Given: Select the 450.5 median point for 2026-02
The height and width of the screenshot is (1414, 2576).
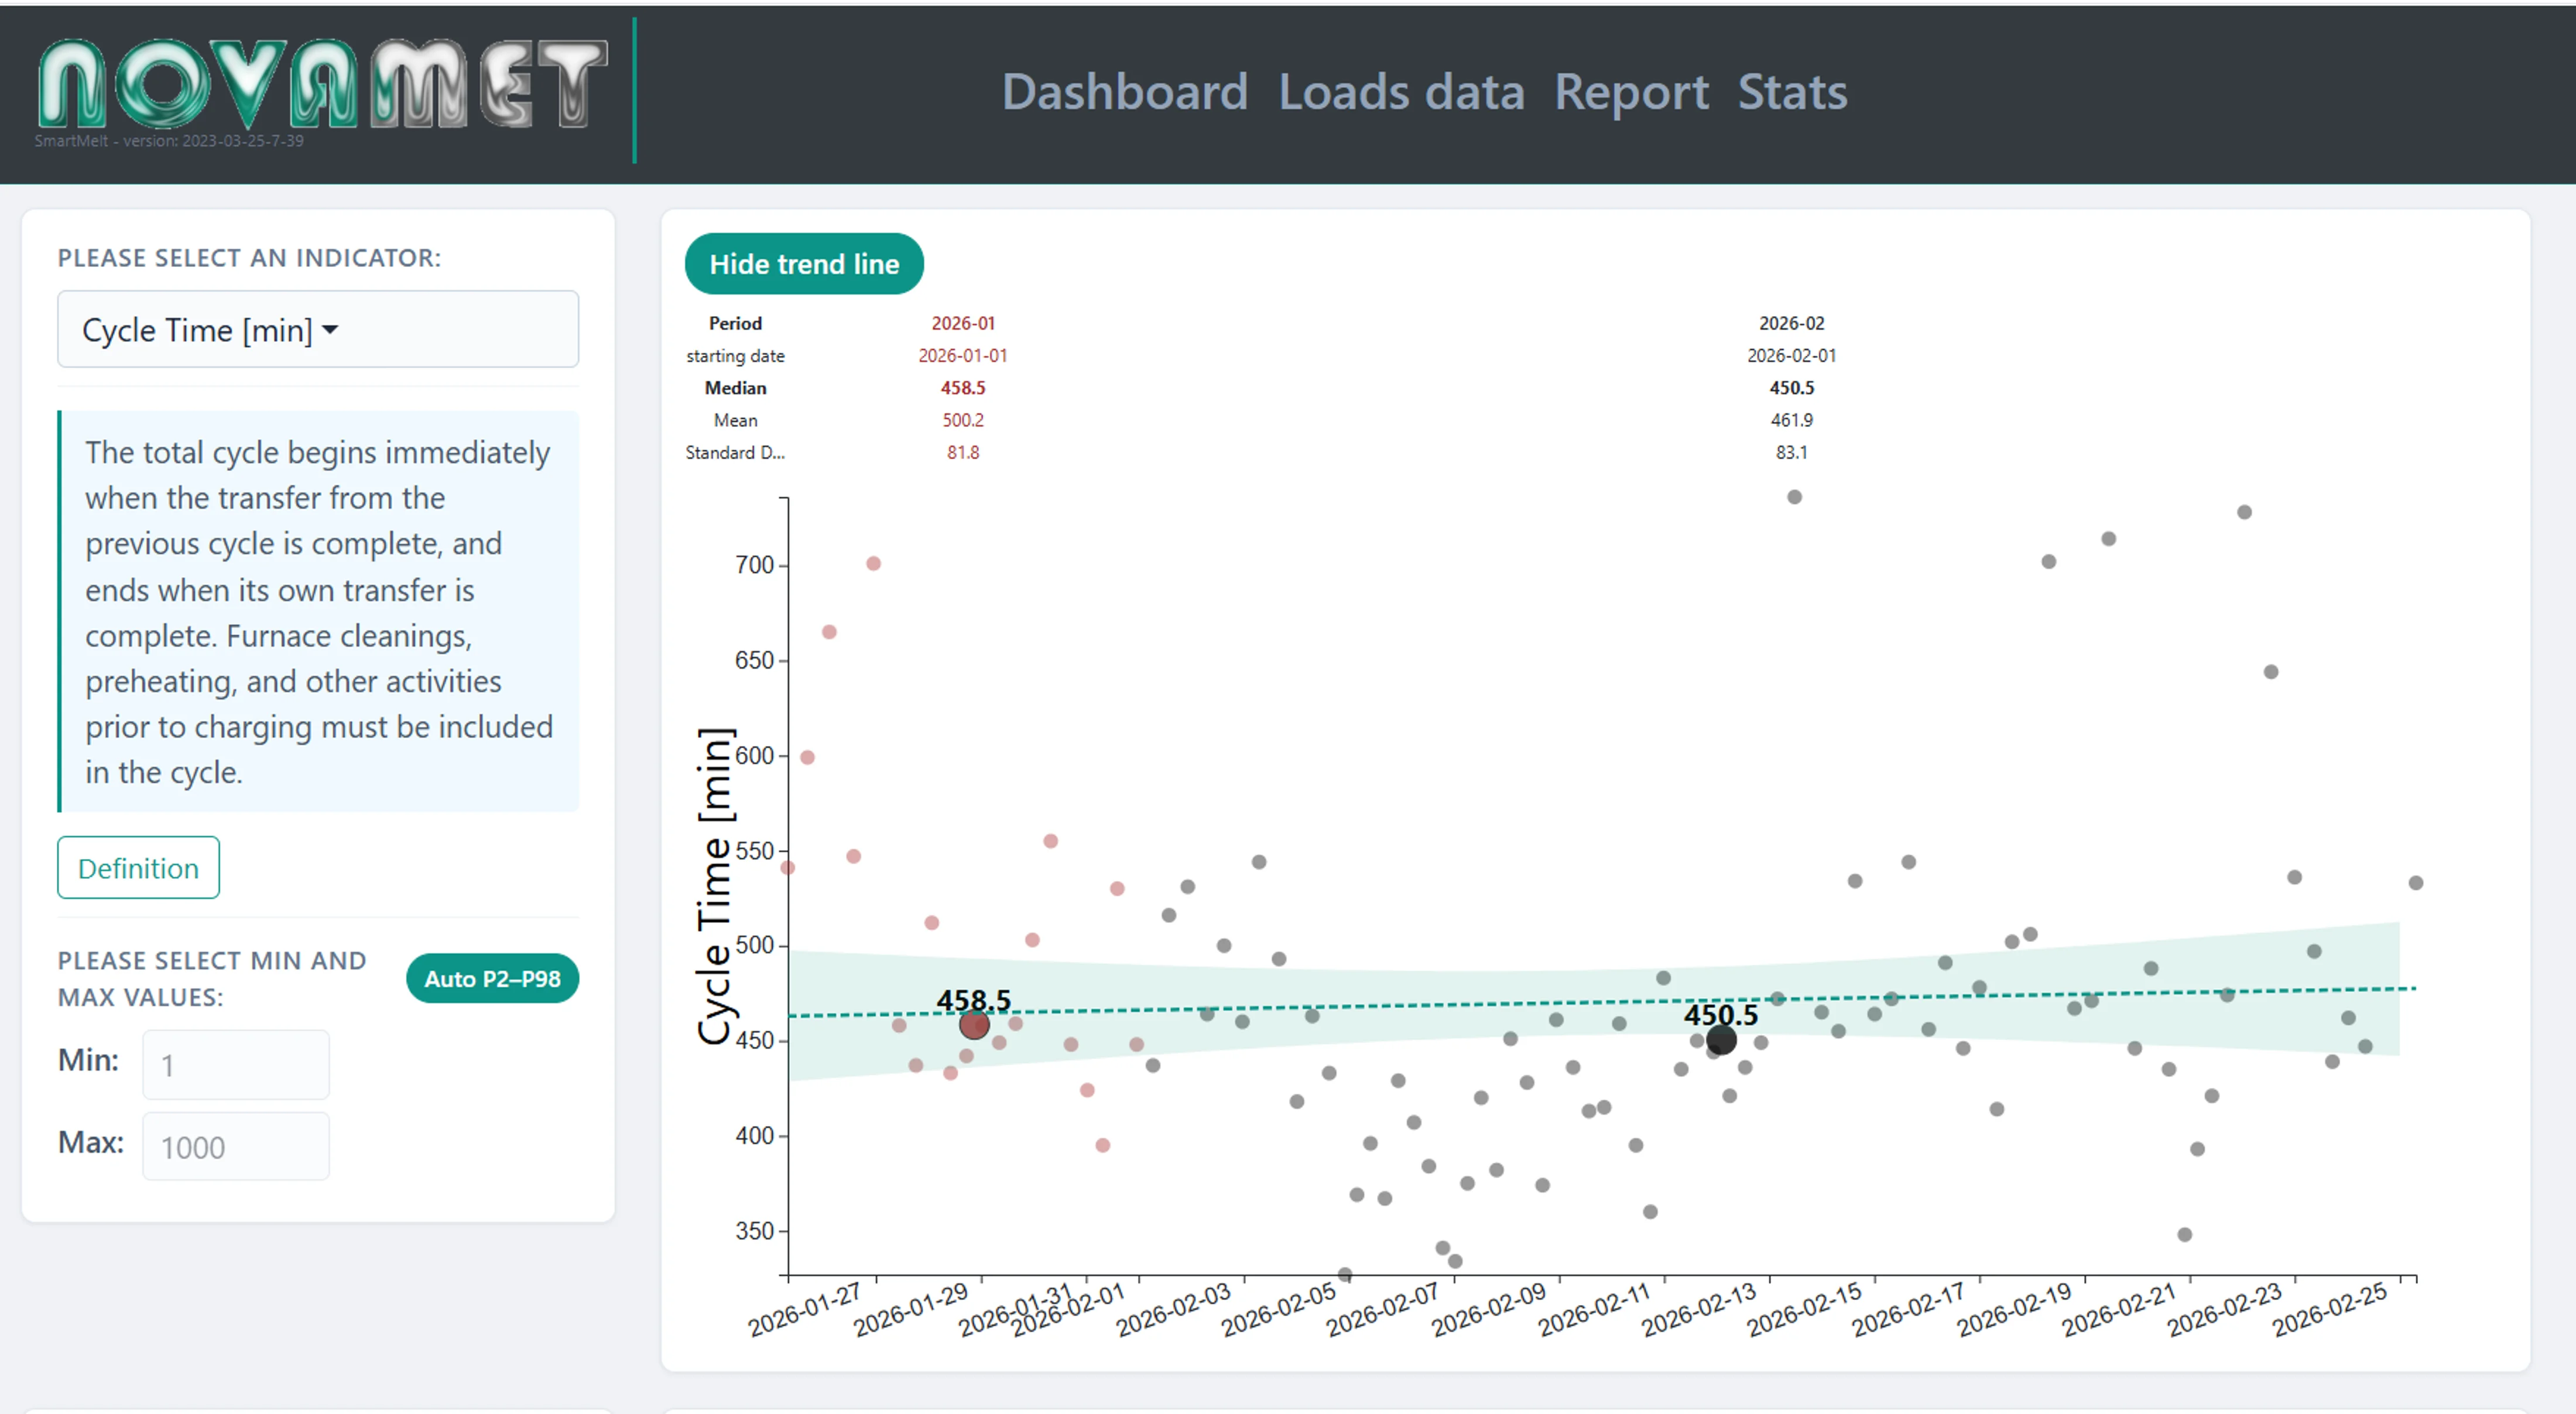Looking at the screenshot, I should coord(1721,1040).
